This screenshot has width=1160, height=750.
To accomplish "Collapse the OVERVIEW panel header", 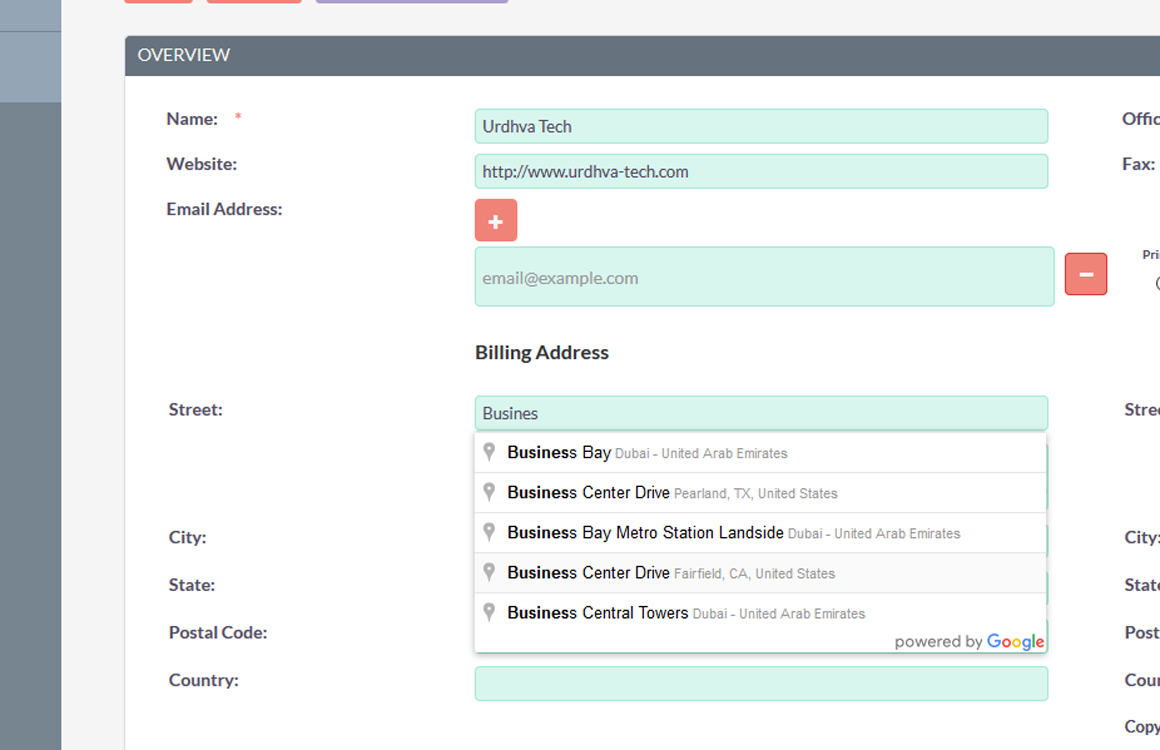I will point(184,55).
